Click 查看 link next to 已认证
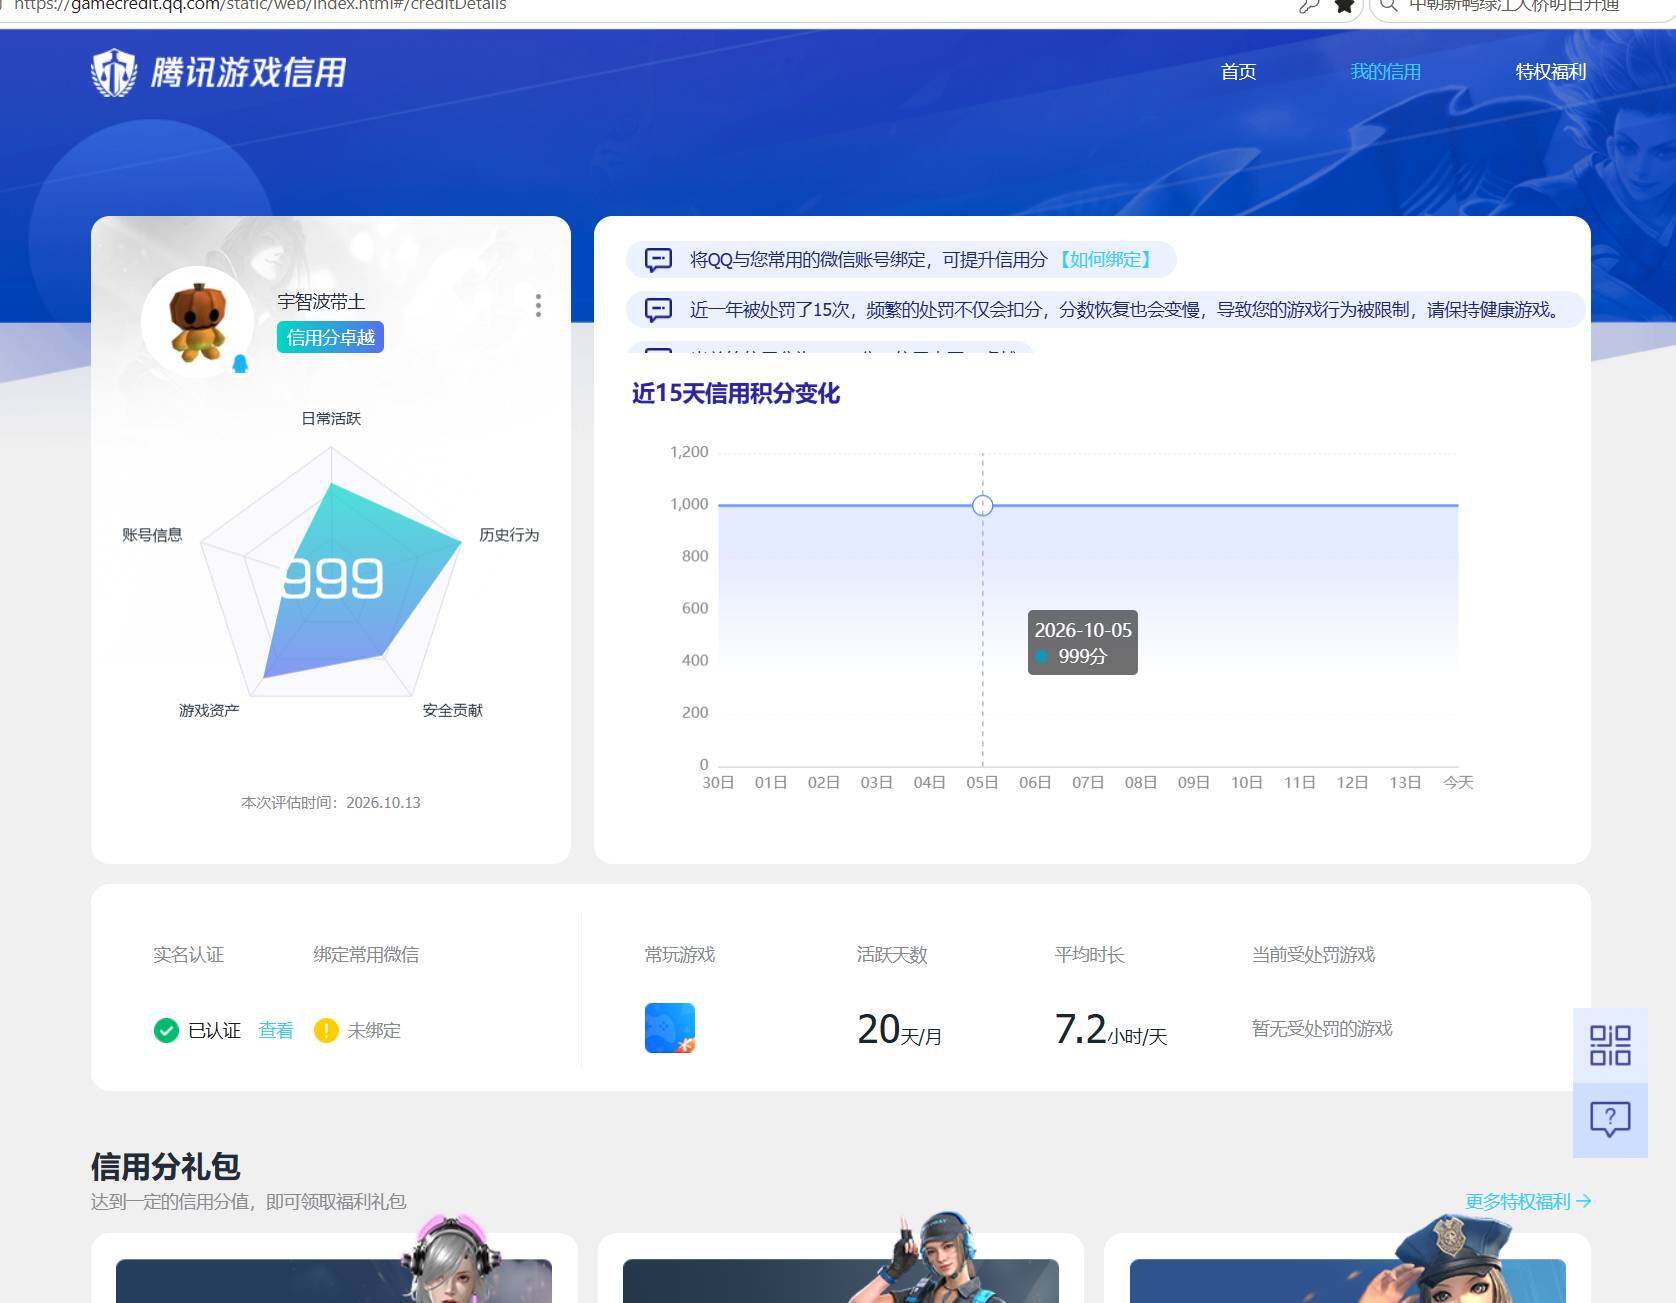This screenshot has height=1303, width=1676. click(276, 1030)
